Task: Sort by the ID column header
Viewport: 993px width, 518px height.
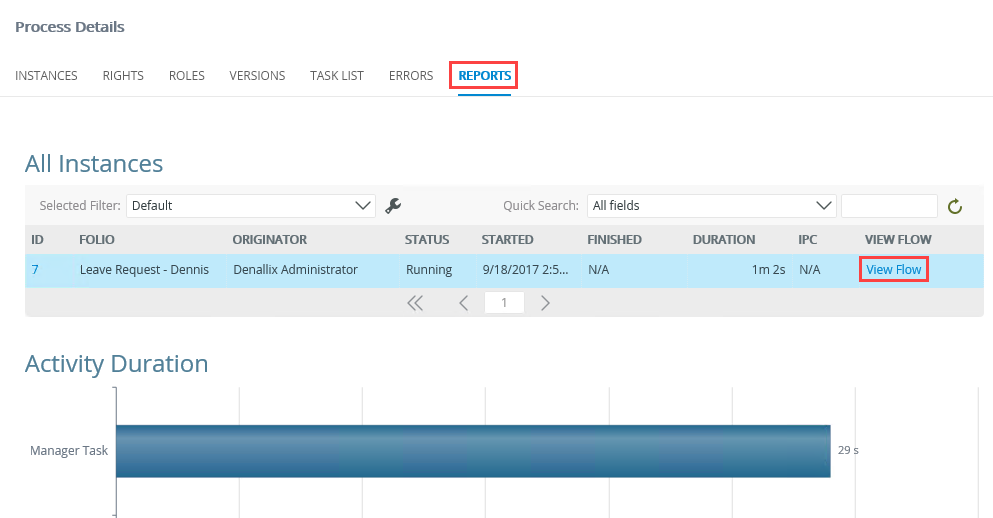Action: (37, 239)
